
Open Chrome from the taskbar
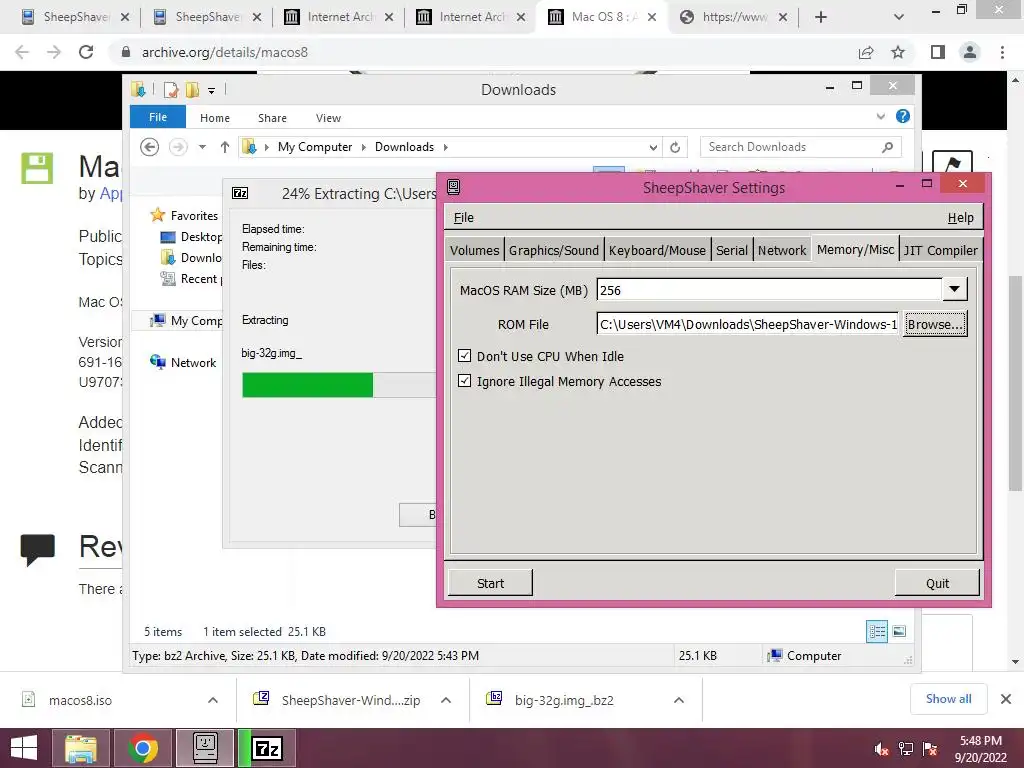pos(143,748)
